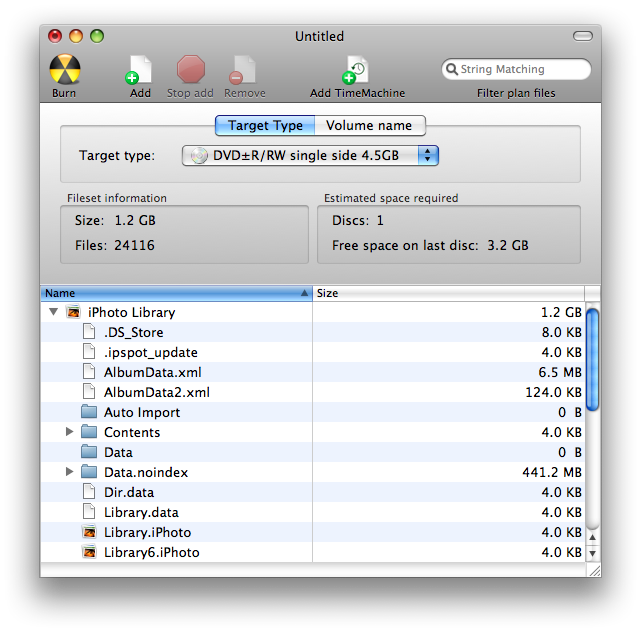Click the toolbar toggle pill button

[583, 36]
